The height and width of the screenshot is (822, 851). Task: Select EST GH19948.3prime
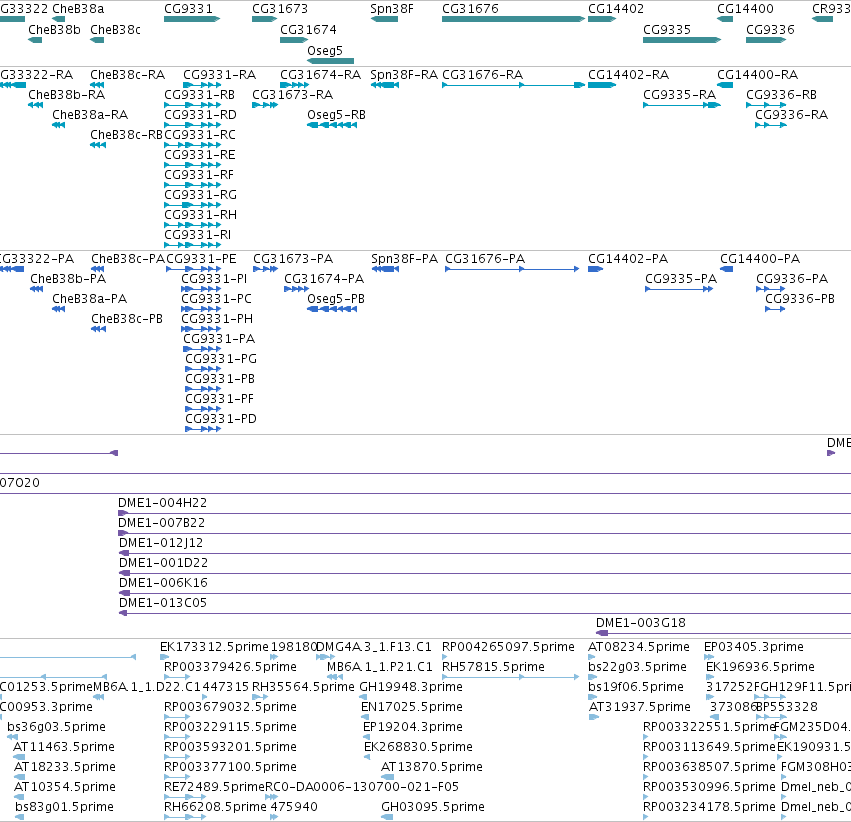tap(411, 687)
